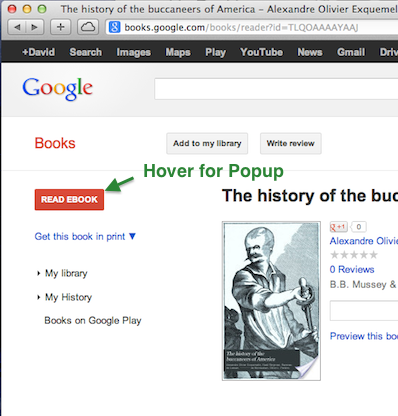The height and width of the screenshot is (416, 398).
Task: Click the Google favicon in address bar
Action: (x=114, y=27)
